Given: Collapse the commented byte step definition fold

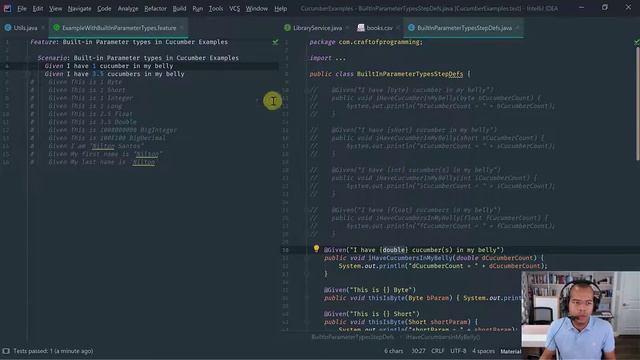Looking at the screenshot, I should coord(307,90).
